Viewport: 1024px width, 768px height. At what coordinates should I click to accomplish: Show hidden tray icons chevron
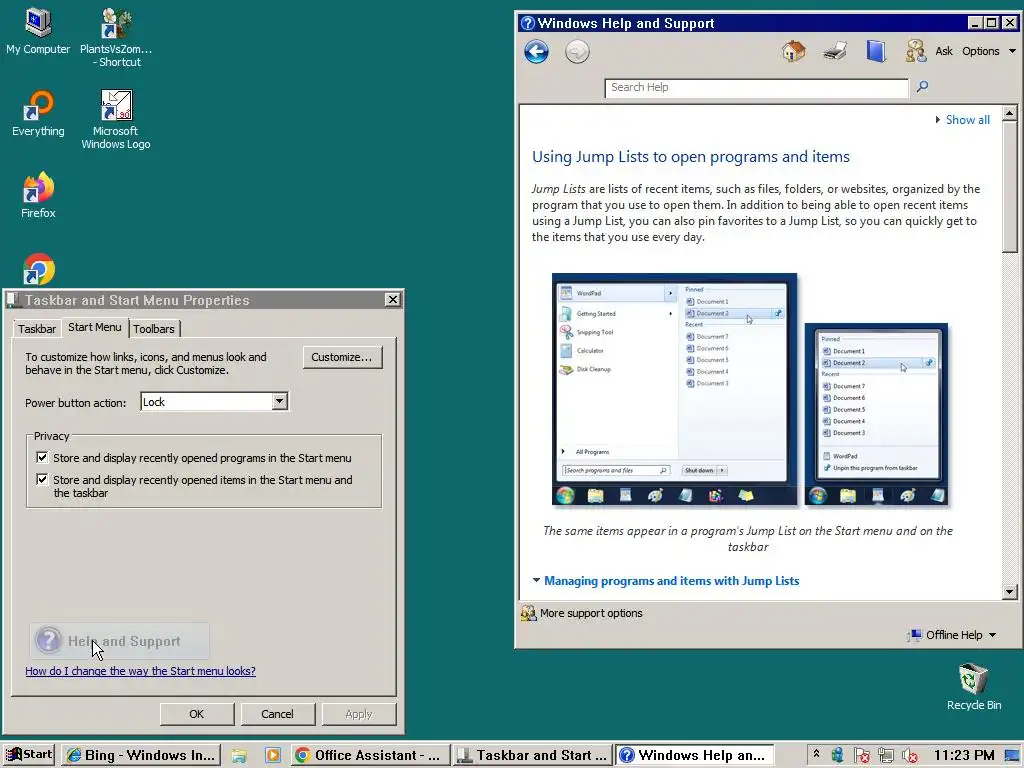816,754
